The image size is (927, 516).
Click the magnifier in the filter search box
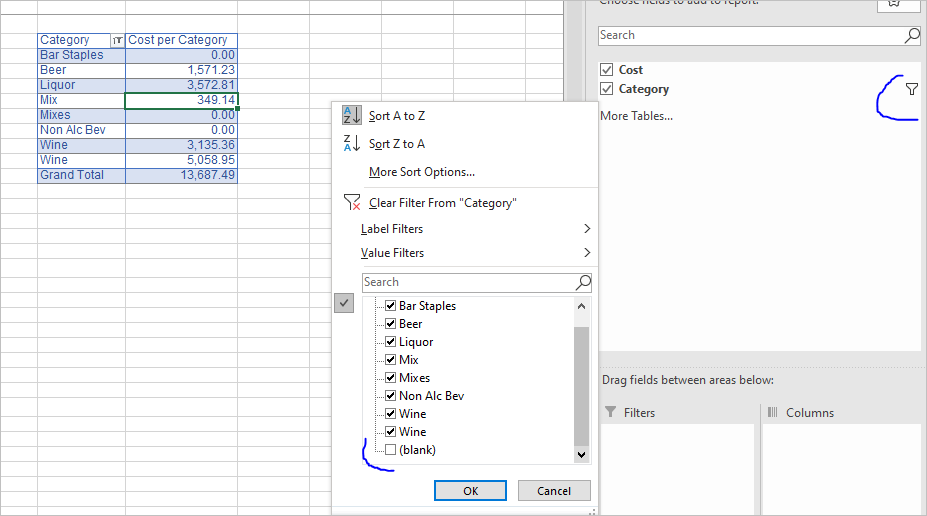583,283
